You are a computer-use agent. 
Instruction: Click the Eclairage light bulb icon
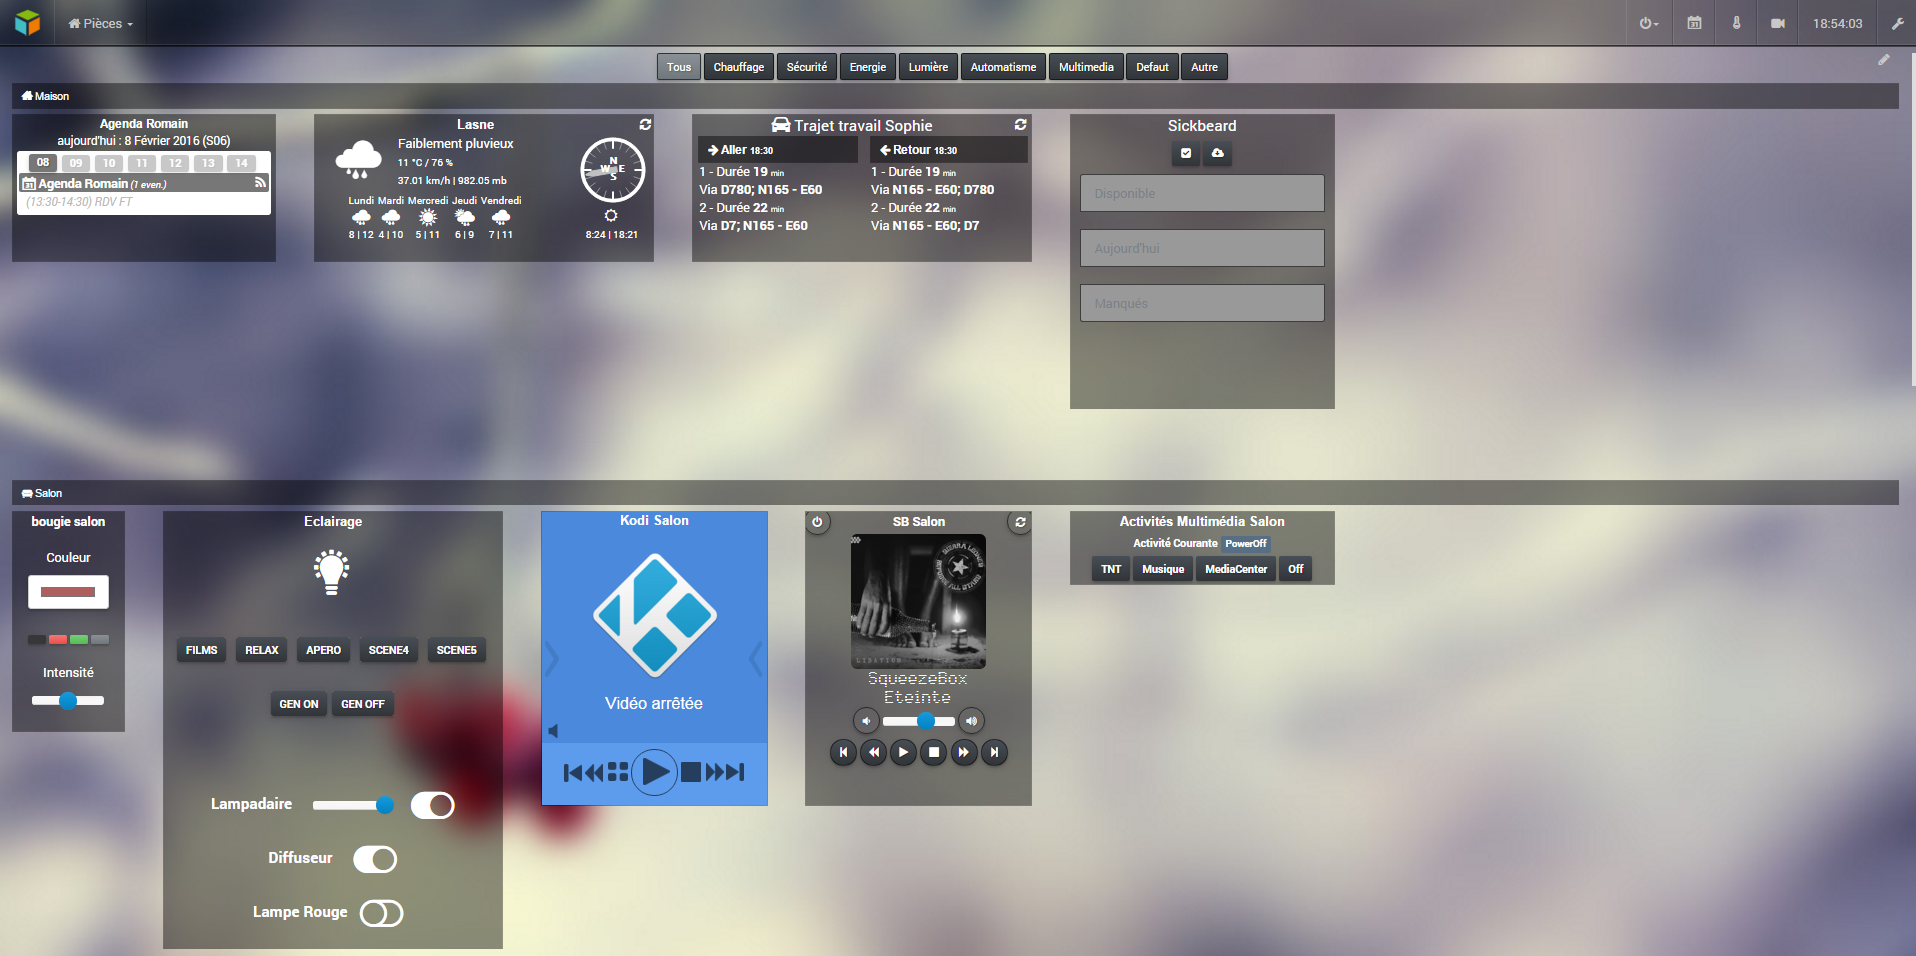332,572
